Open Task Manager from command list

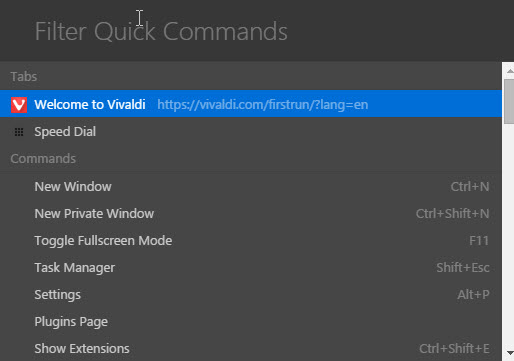(x=251, y=268)
